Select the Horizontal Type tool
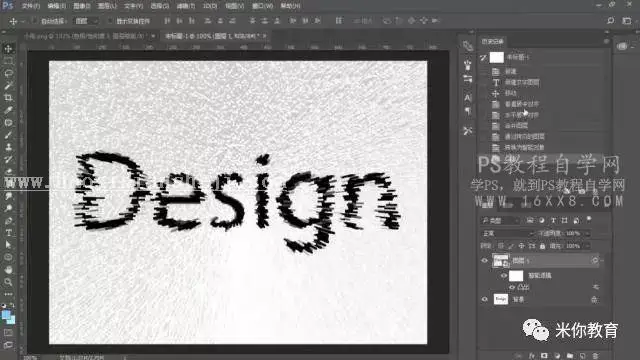Image resolution: width=640 pixels, height=360 pixels. [x=8, y=233]
